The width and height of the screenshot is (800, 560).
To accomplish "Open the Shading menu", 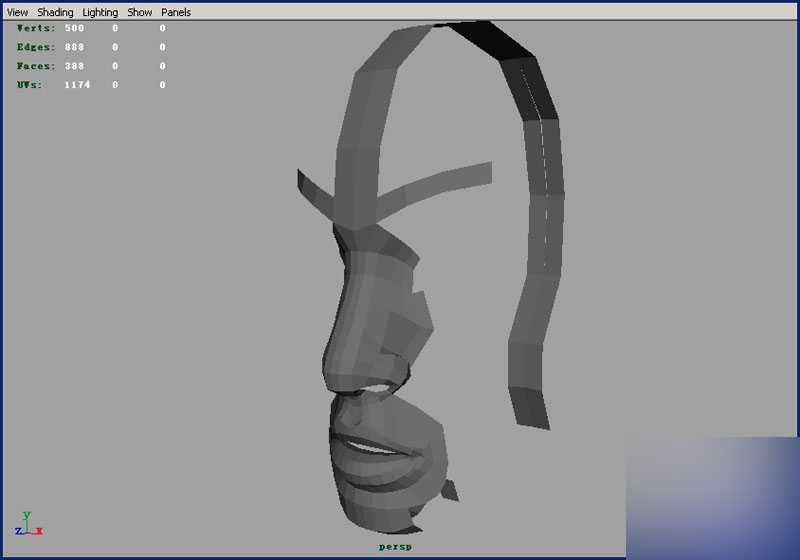I will point(55,12).
